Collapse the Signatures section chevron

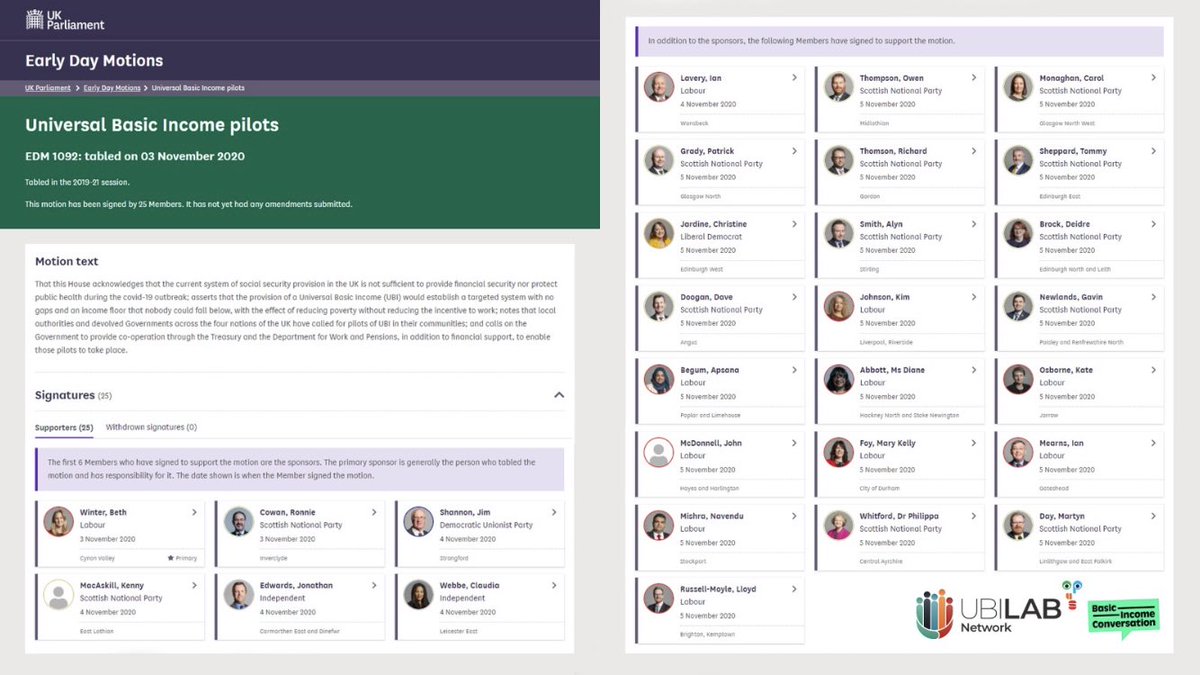(x=559, y=395)
